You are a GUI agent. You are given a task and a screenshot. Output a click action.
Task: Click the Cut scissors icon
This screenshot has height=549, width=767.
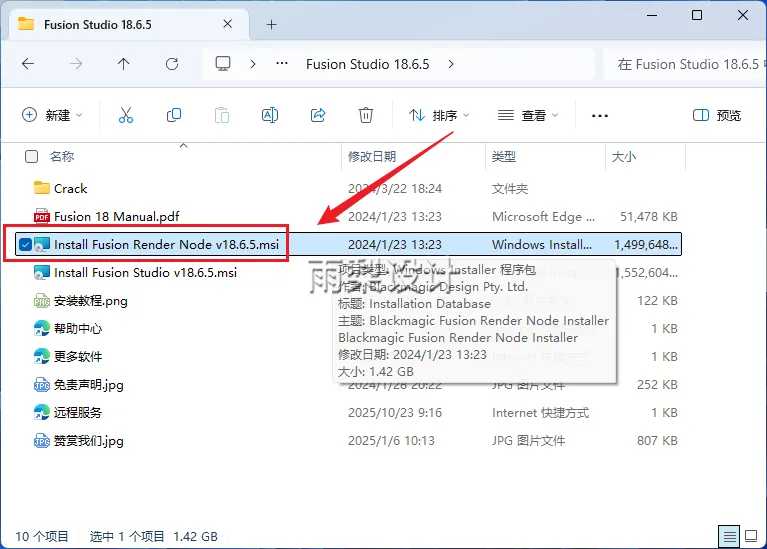point(126,115)
